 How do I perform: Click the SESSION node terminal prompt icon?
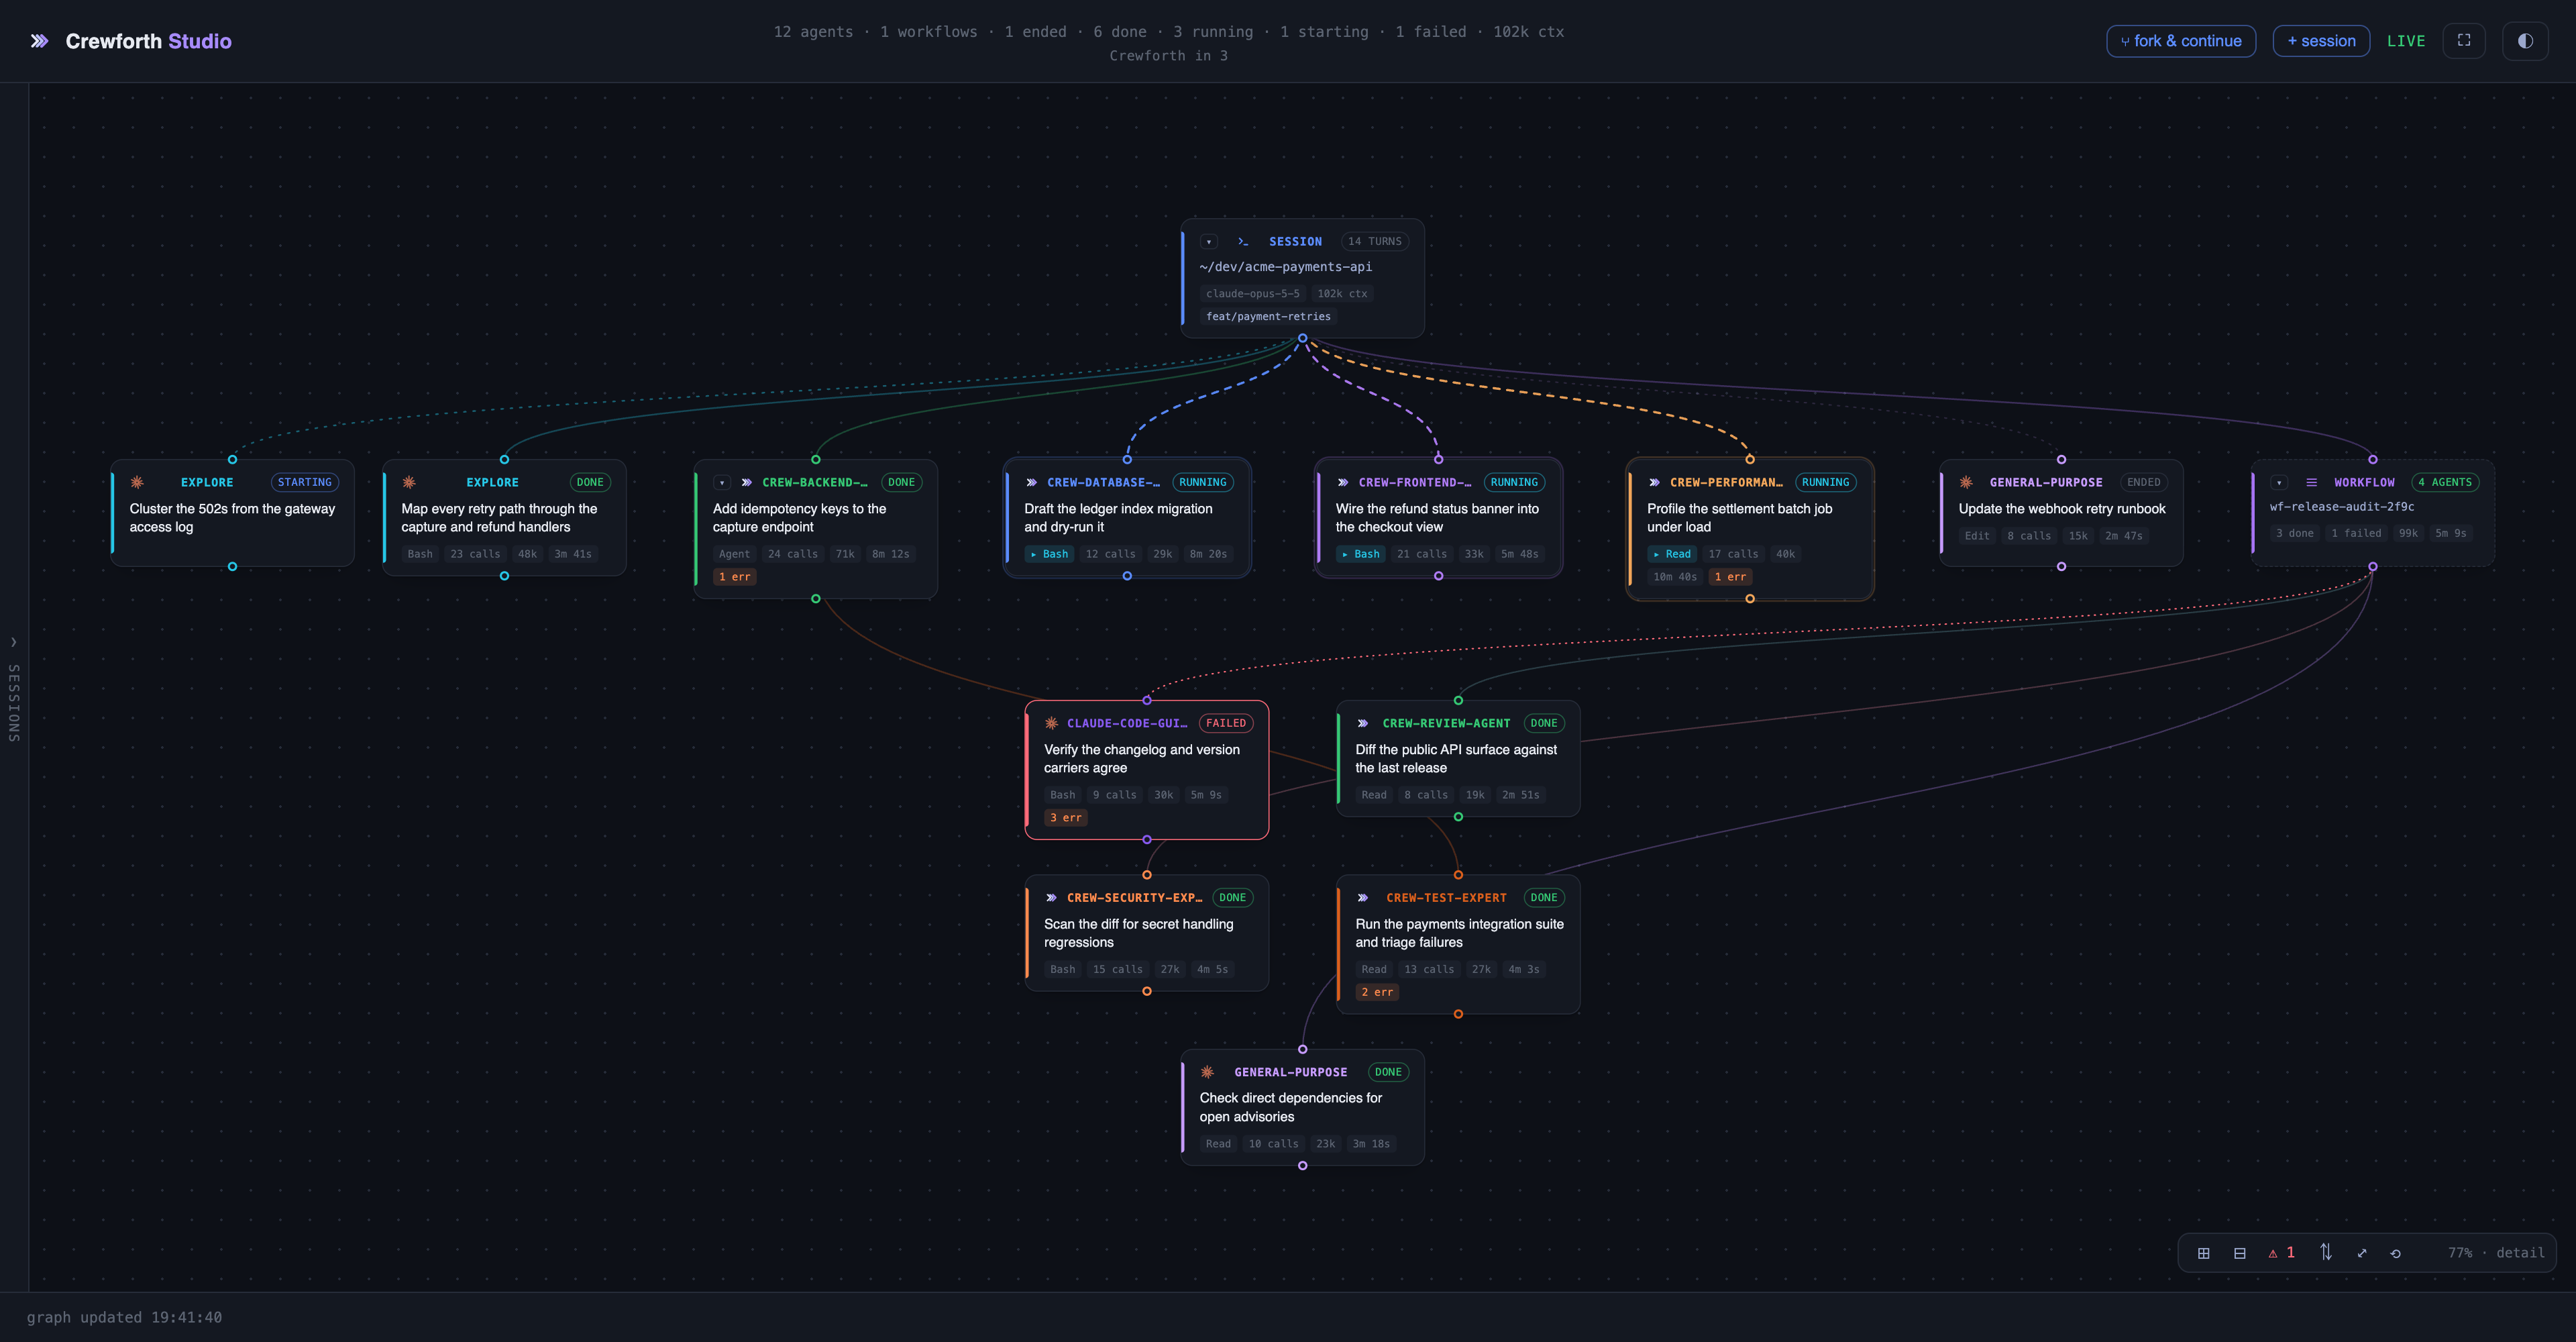[1243, 242]
